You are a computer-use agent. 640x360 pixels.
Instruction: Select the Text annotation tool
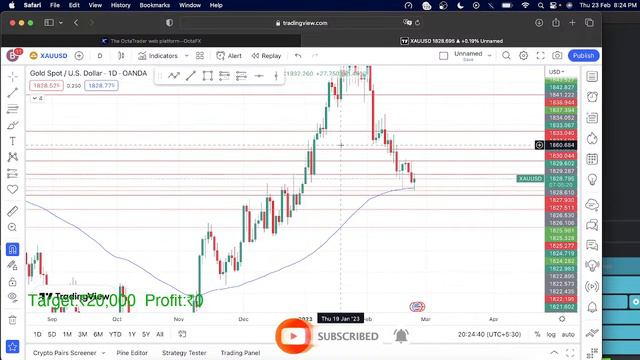pos(13,141)
